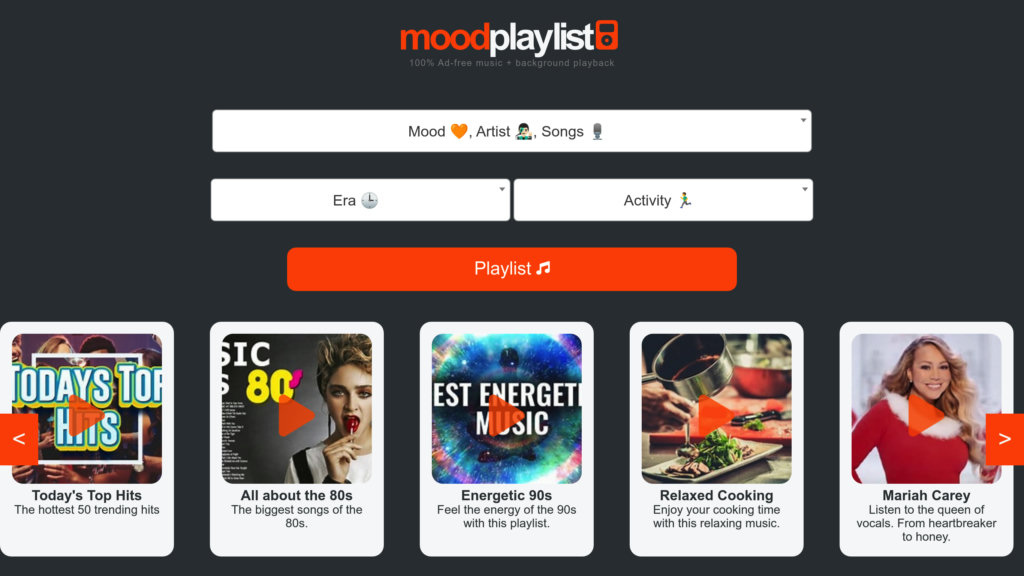The width and height of the screenshot is (1024, 576).
Task: Click the Mariah Carey card description
Action: coord(926,523)
